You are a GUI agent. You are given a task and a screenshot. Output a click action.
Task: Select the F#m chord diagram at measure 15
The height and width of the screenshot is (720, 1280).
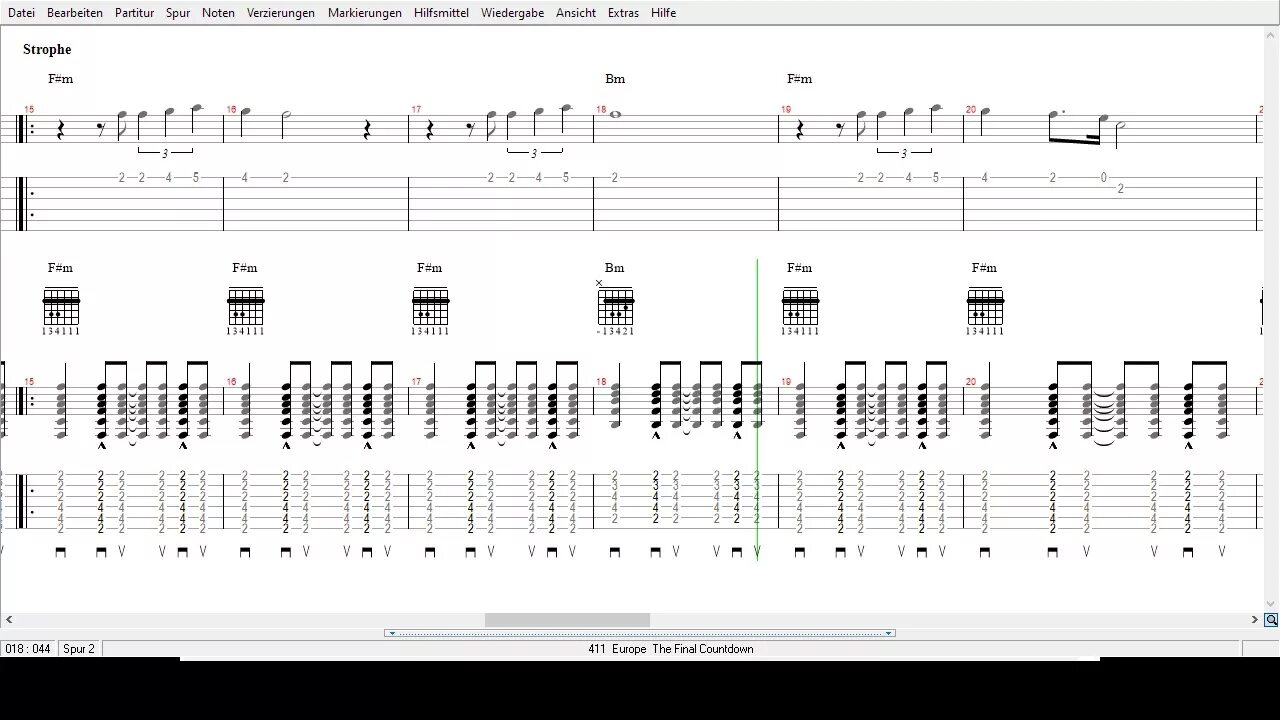click(x=61, y=312)
